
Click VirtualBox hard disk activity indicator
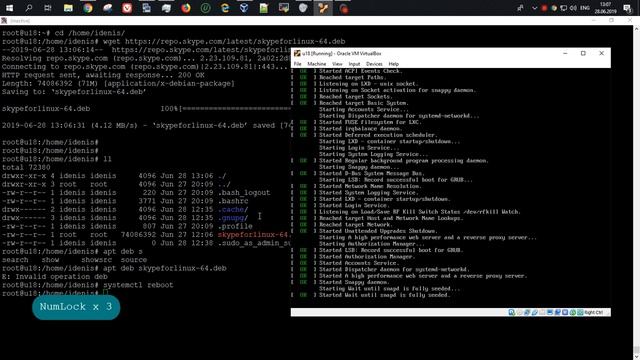tap(511, 312)
